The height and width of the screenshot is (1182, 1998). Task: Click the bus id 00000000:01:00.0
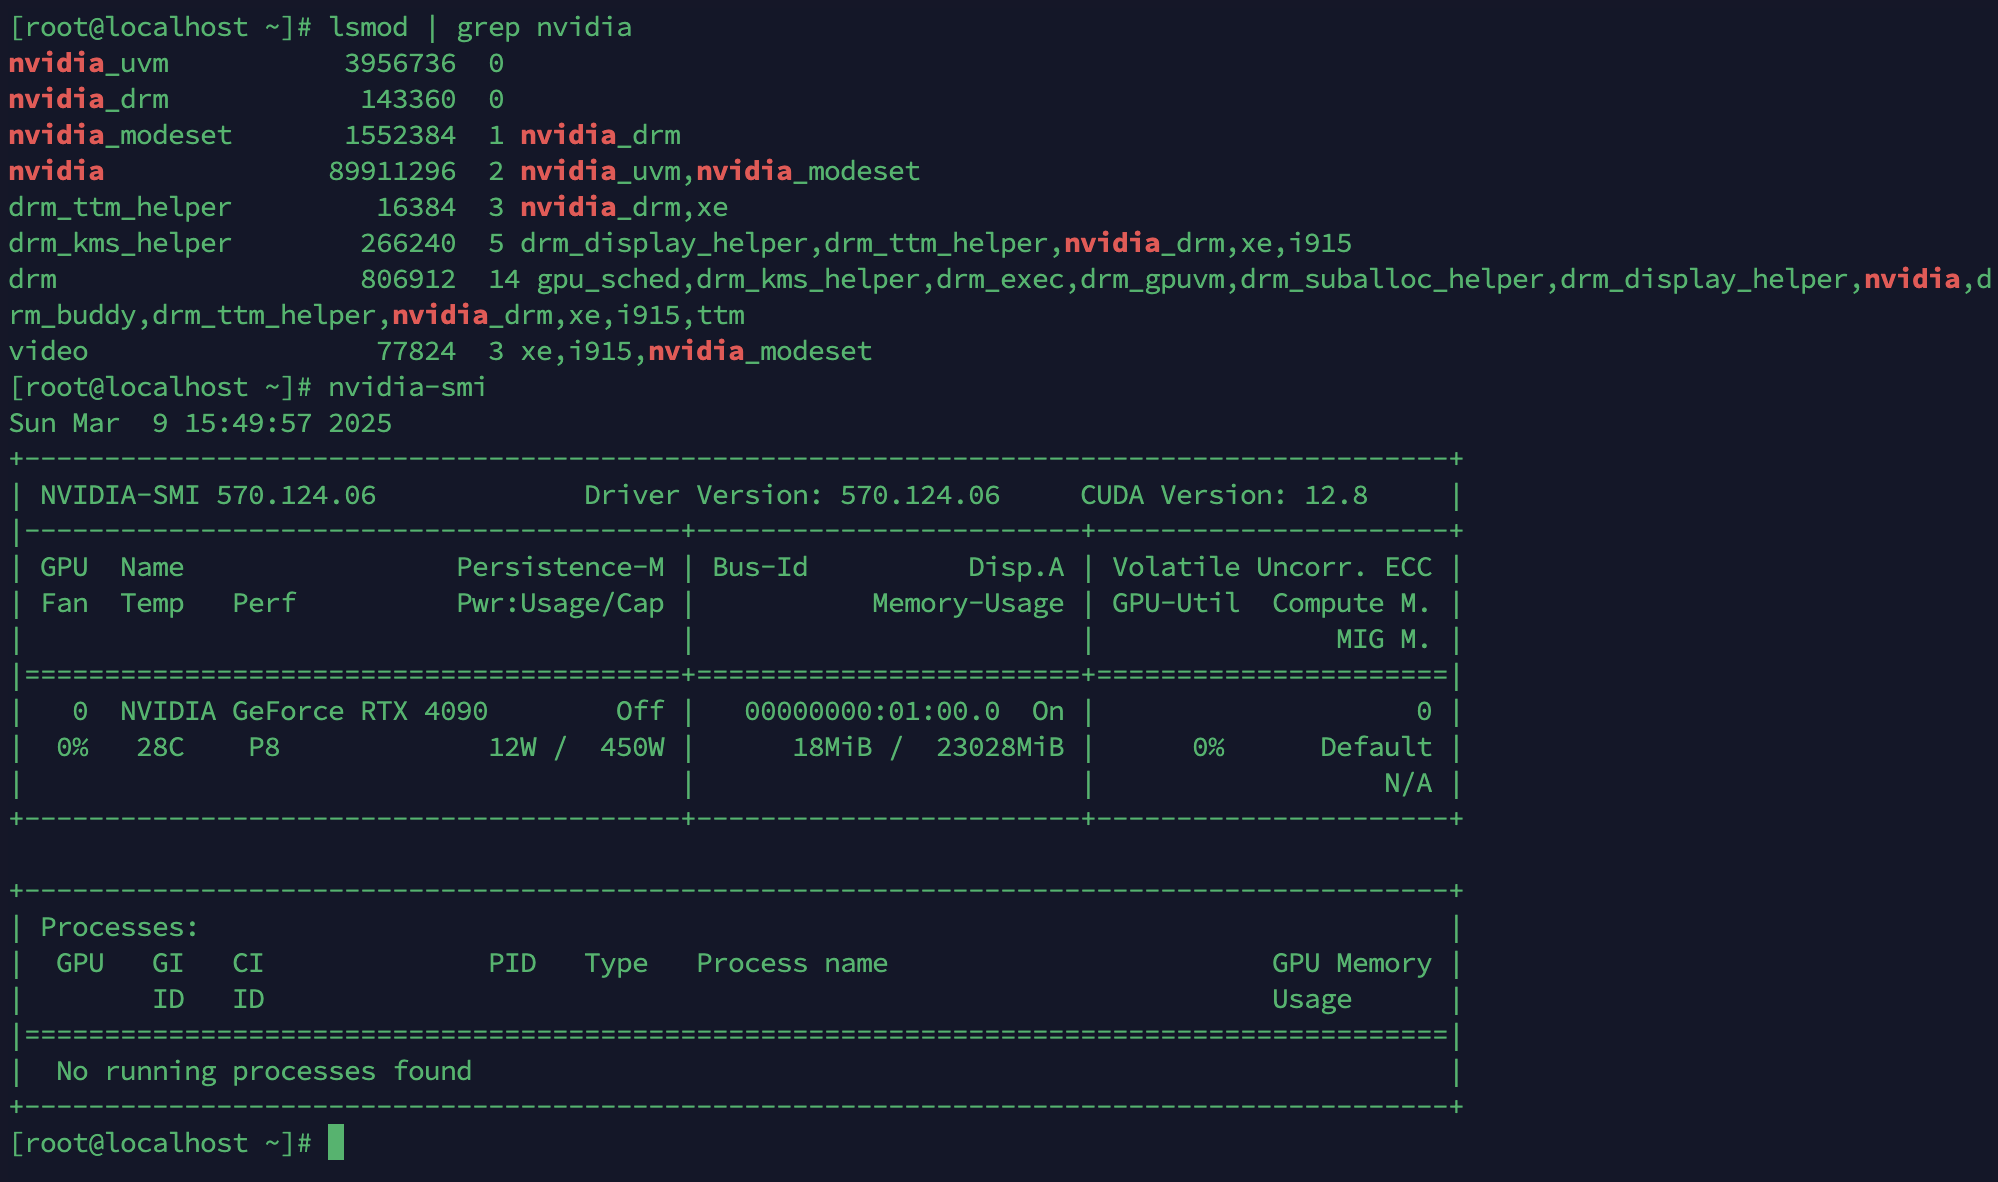pos(872,711)
